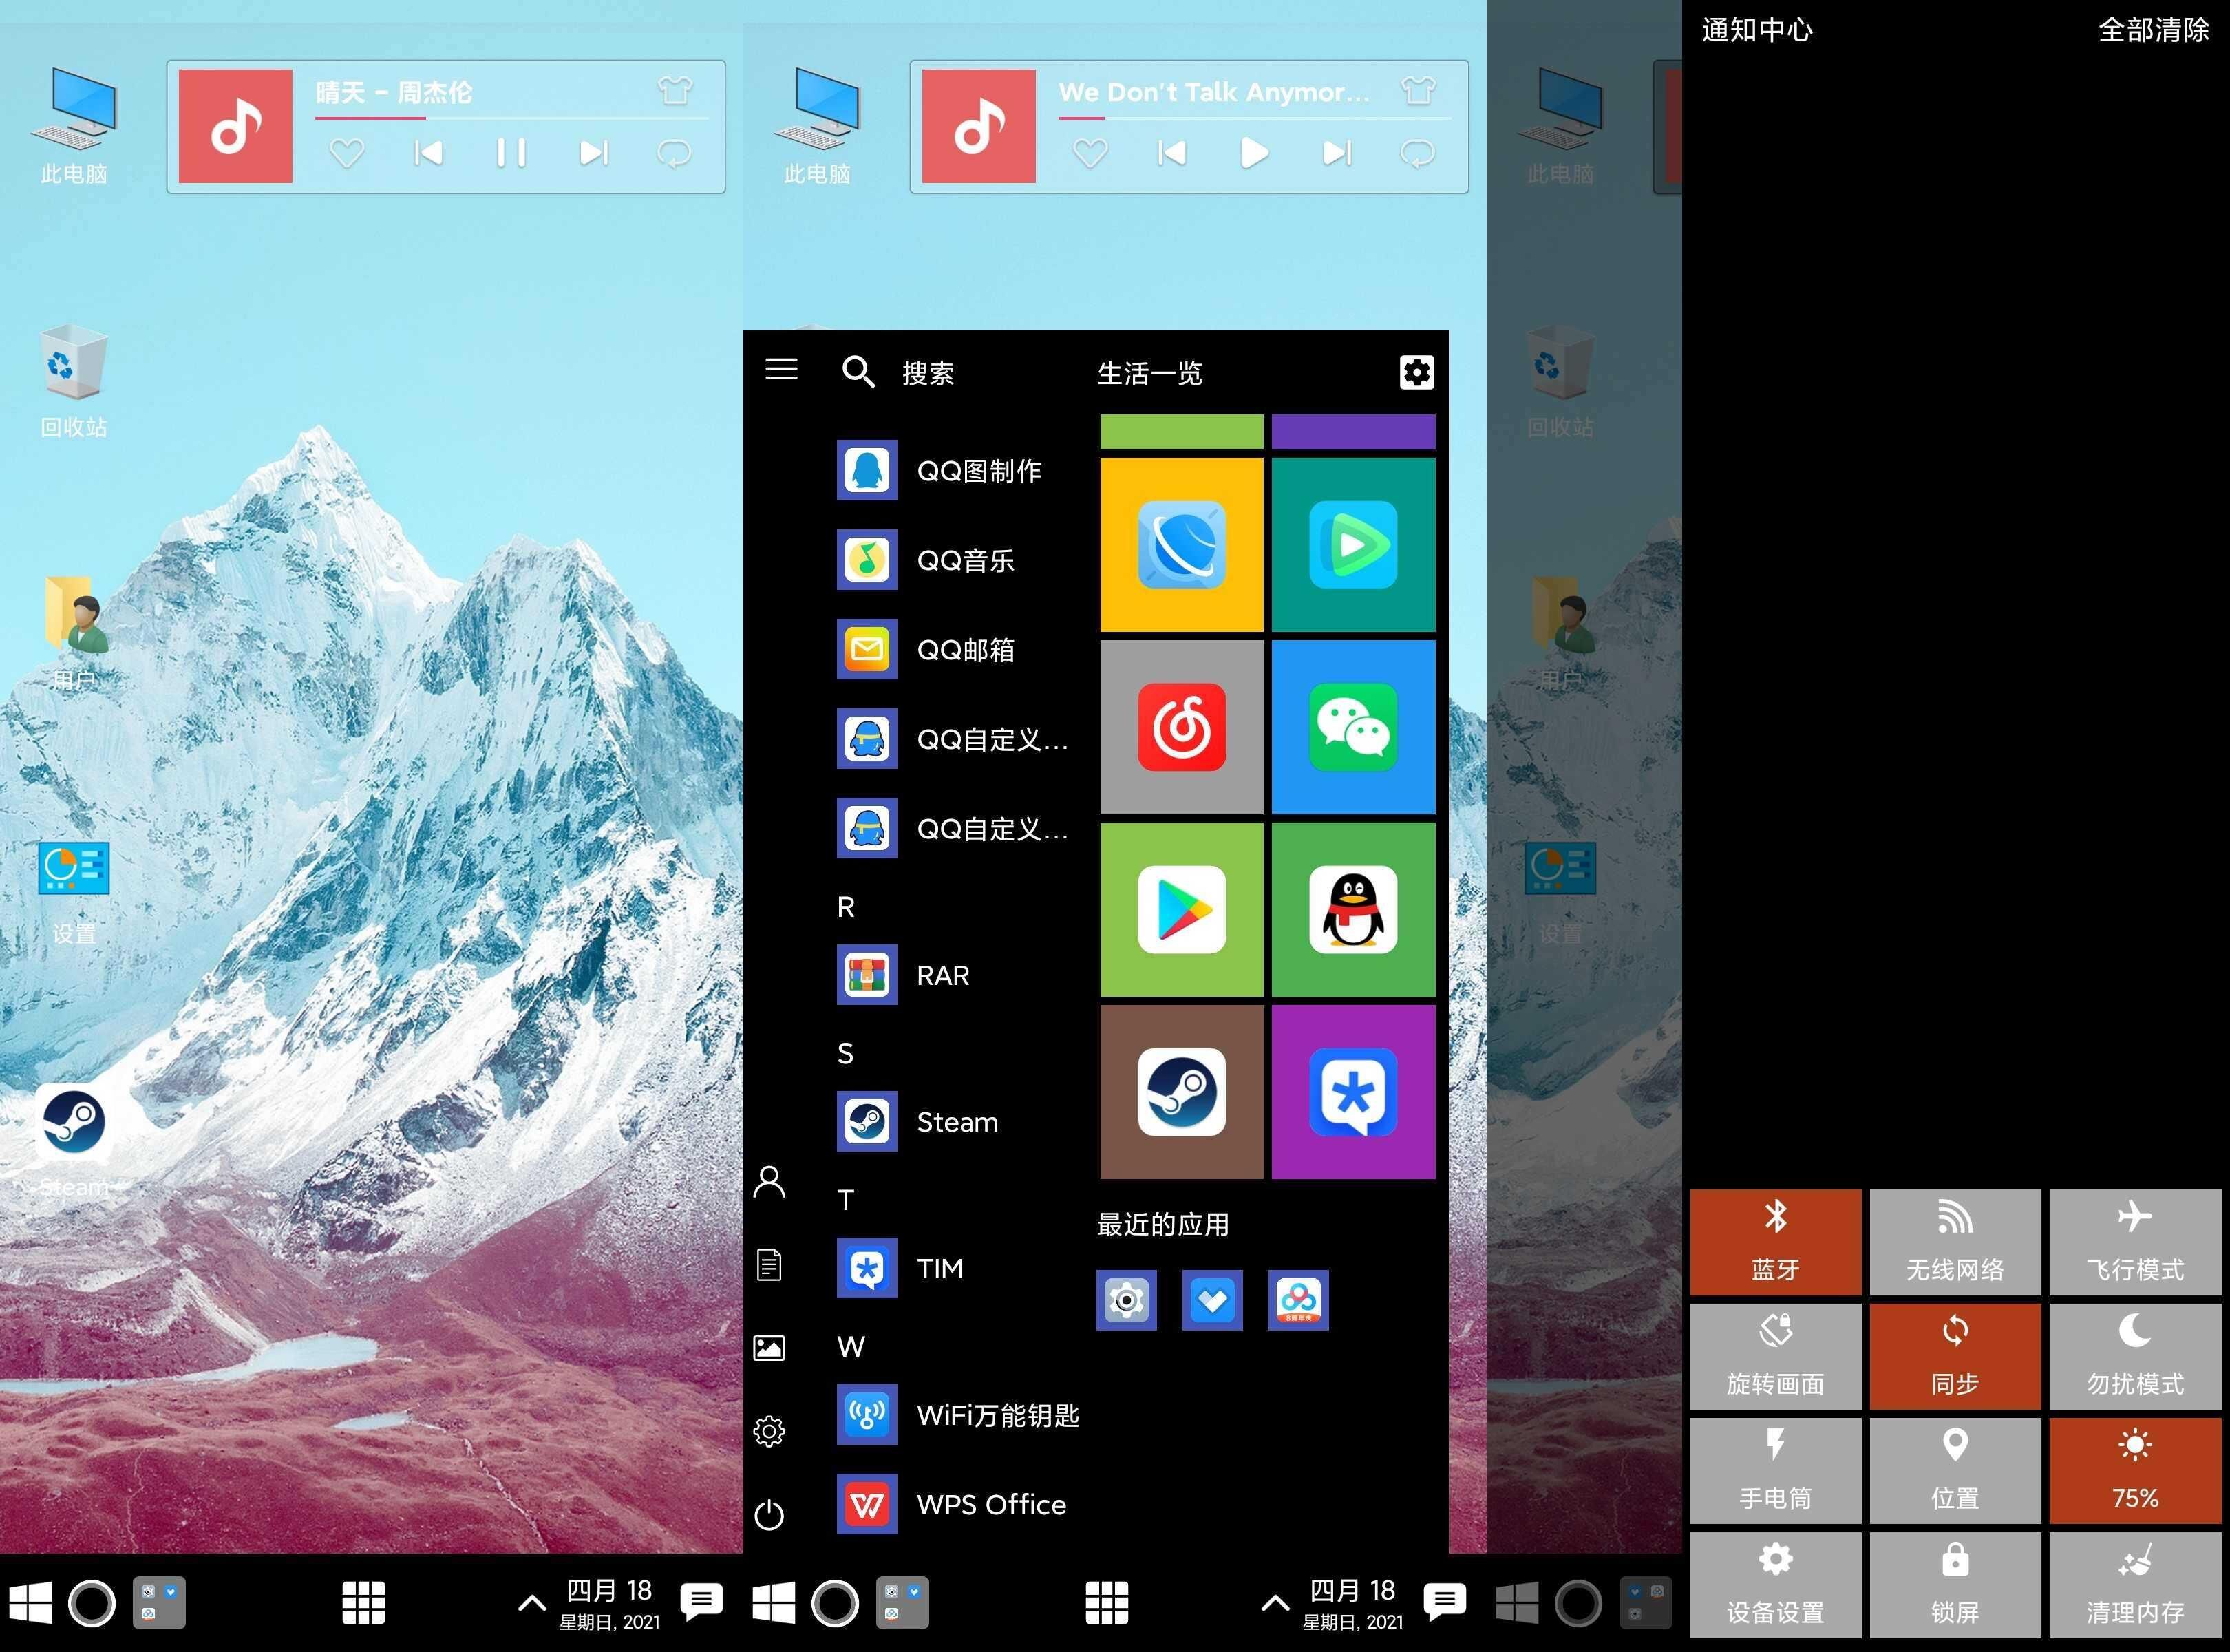
Task: Expand tray arrow on middle taskbar
Action: tap(1275, 1604)
